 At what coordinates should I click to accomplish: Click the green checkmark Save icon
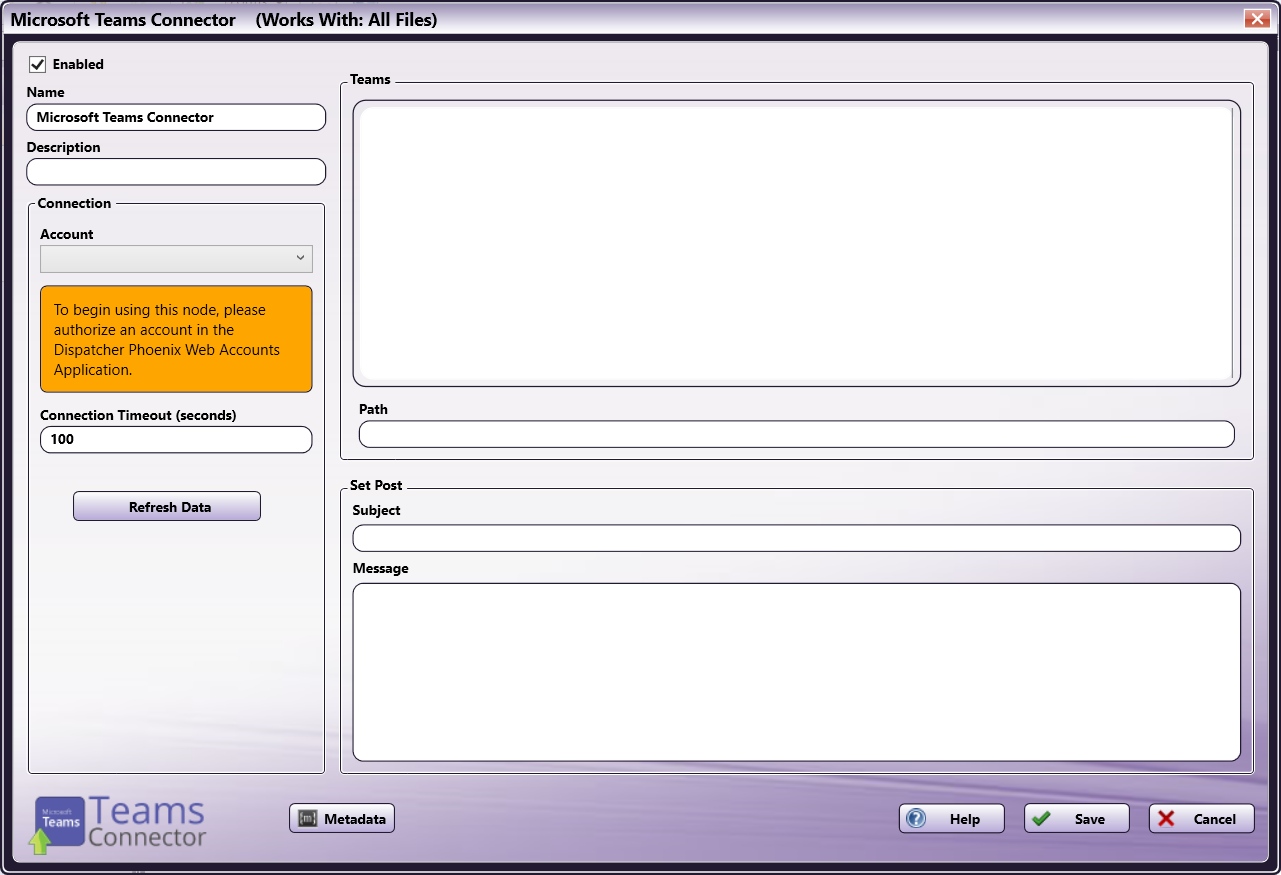(x=1041, y=819)
